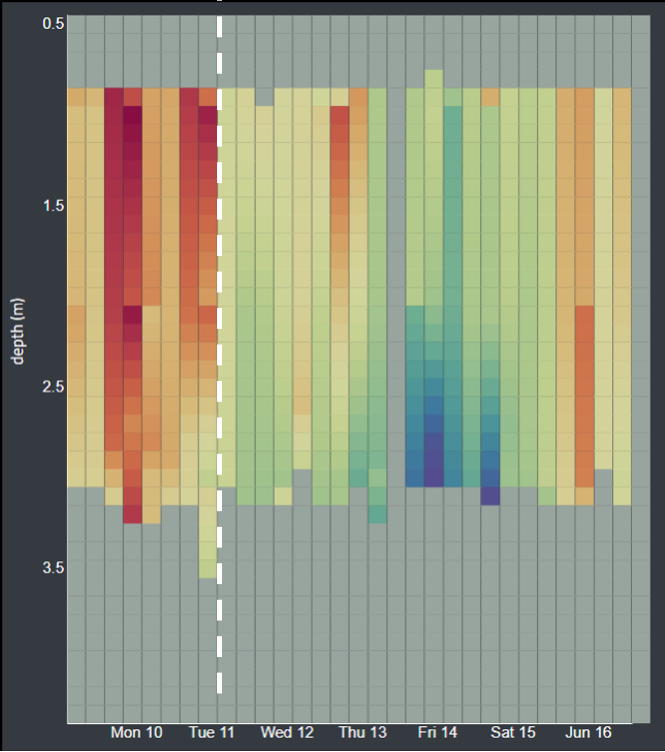The width and height of the screenshot is (665, 752).
Task: Click the topmost light green cell above Fri 14
Action: pyautogui.click(x=434, y=79)
